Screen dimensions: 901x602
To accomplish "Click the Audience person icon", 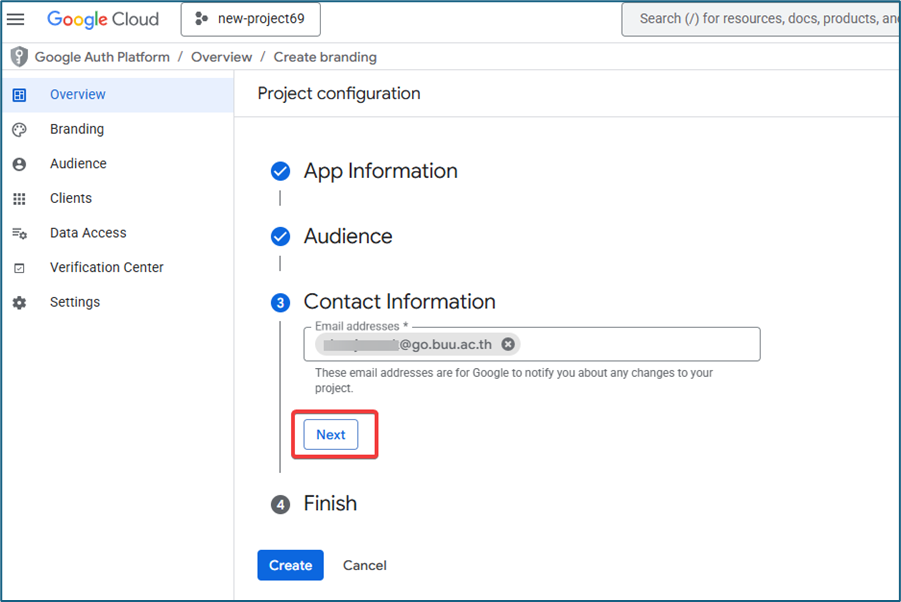I will coord(19,164).
